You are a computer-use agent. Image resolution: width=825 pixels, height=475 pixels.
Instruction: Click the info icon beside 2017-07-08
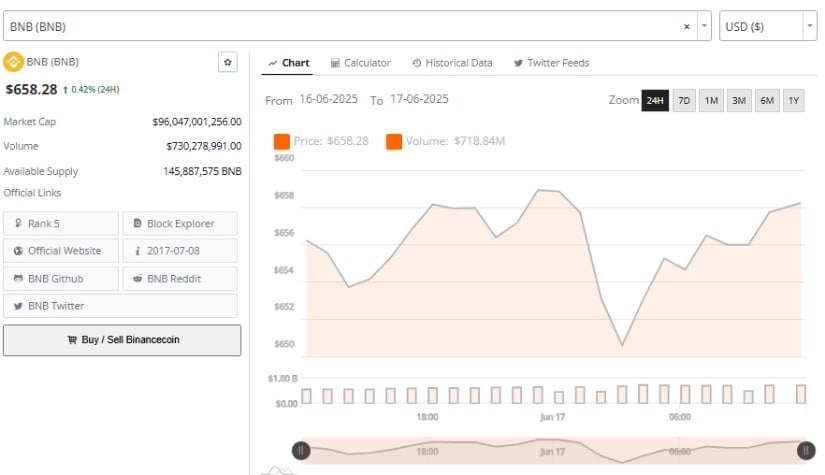tap(137, 251)
